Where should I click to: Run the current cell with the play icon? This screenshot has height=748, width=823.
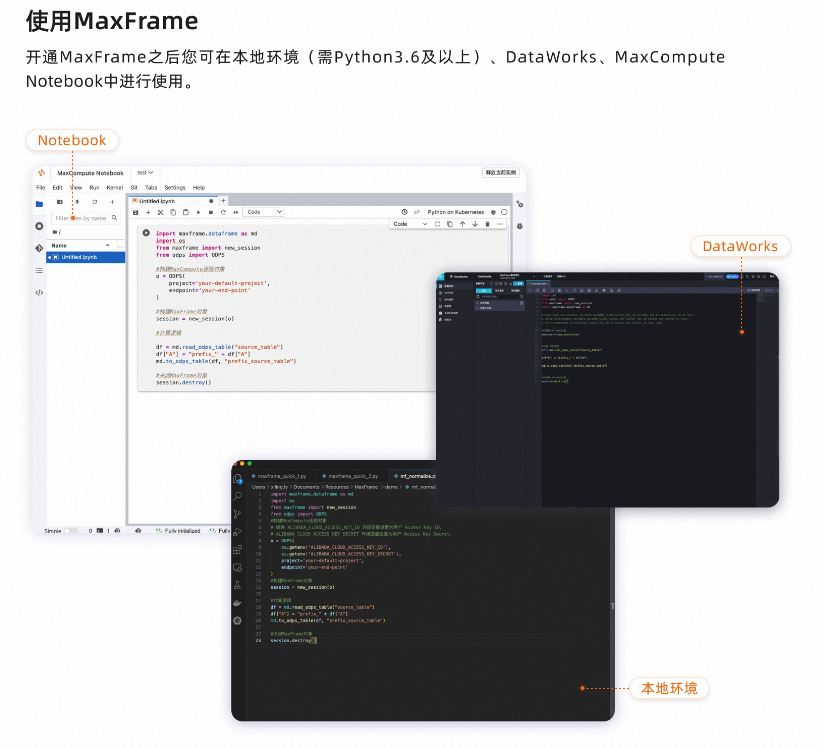(198, 212)
